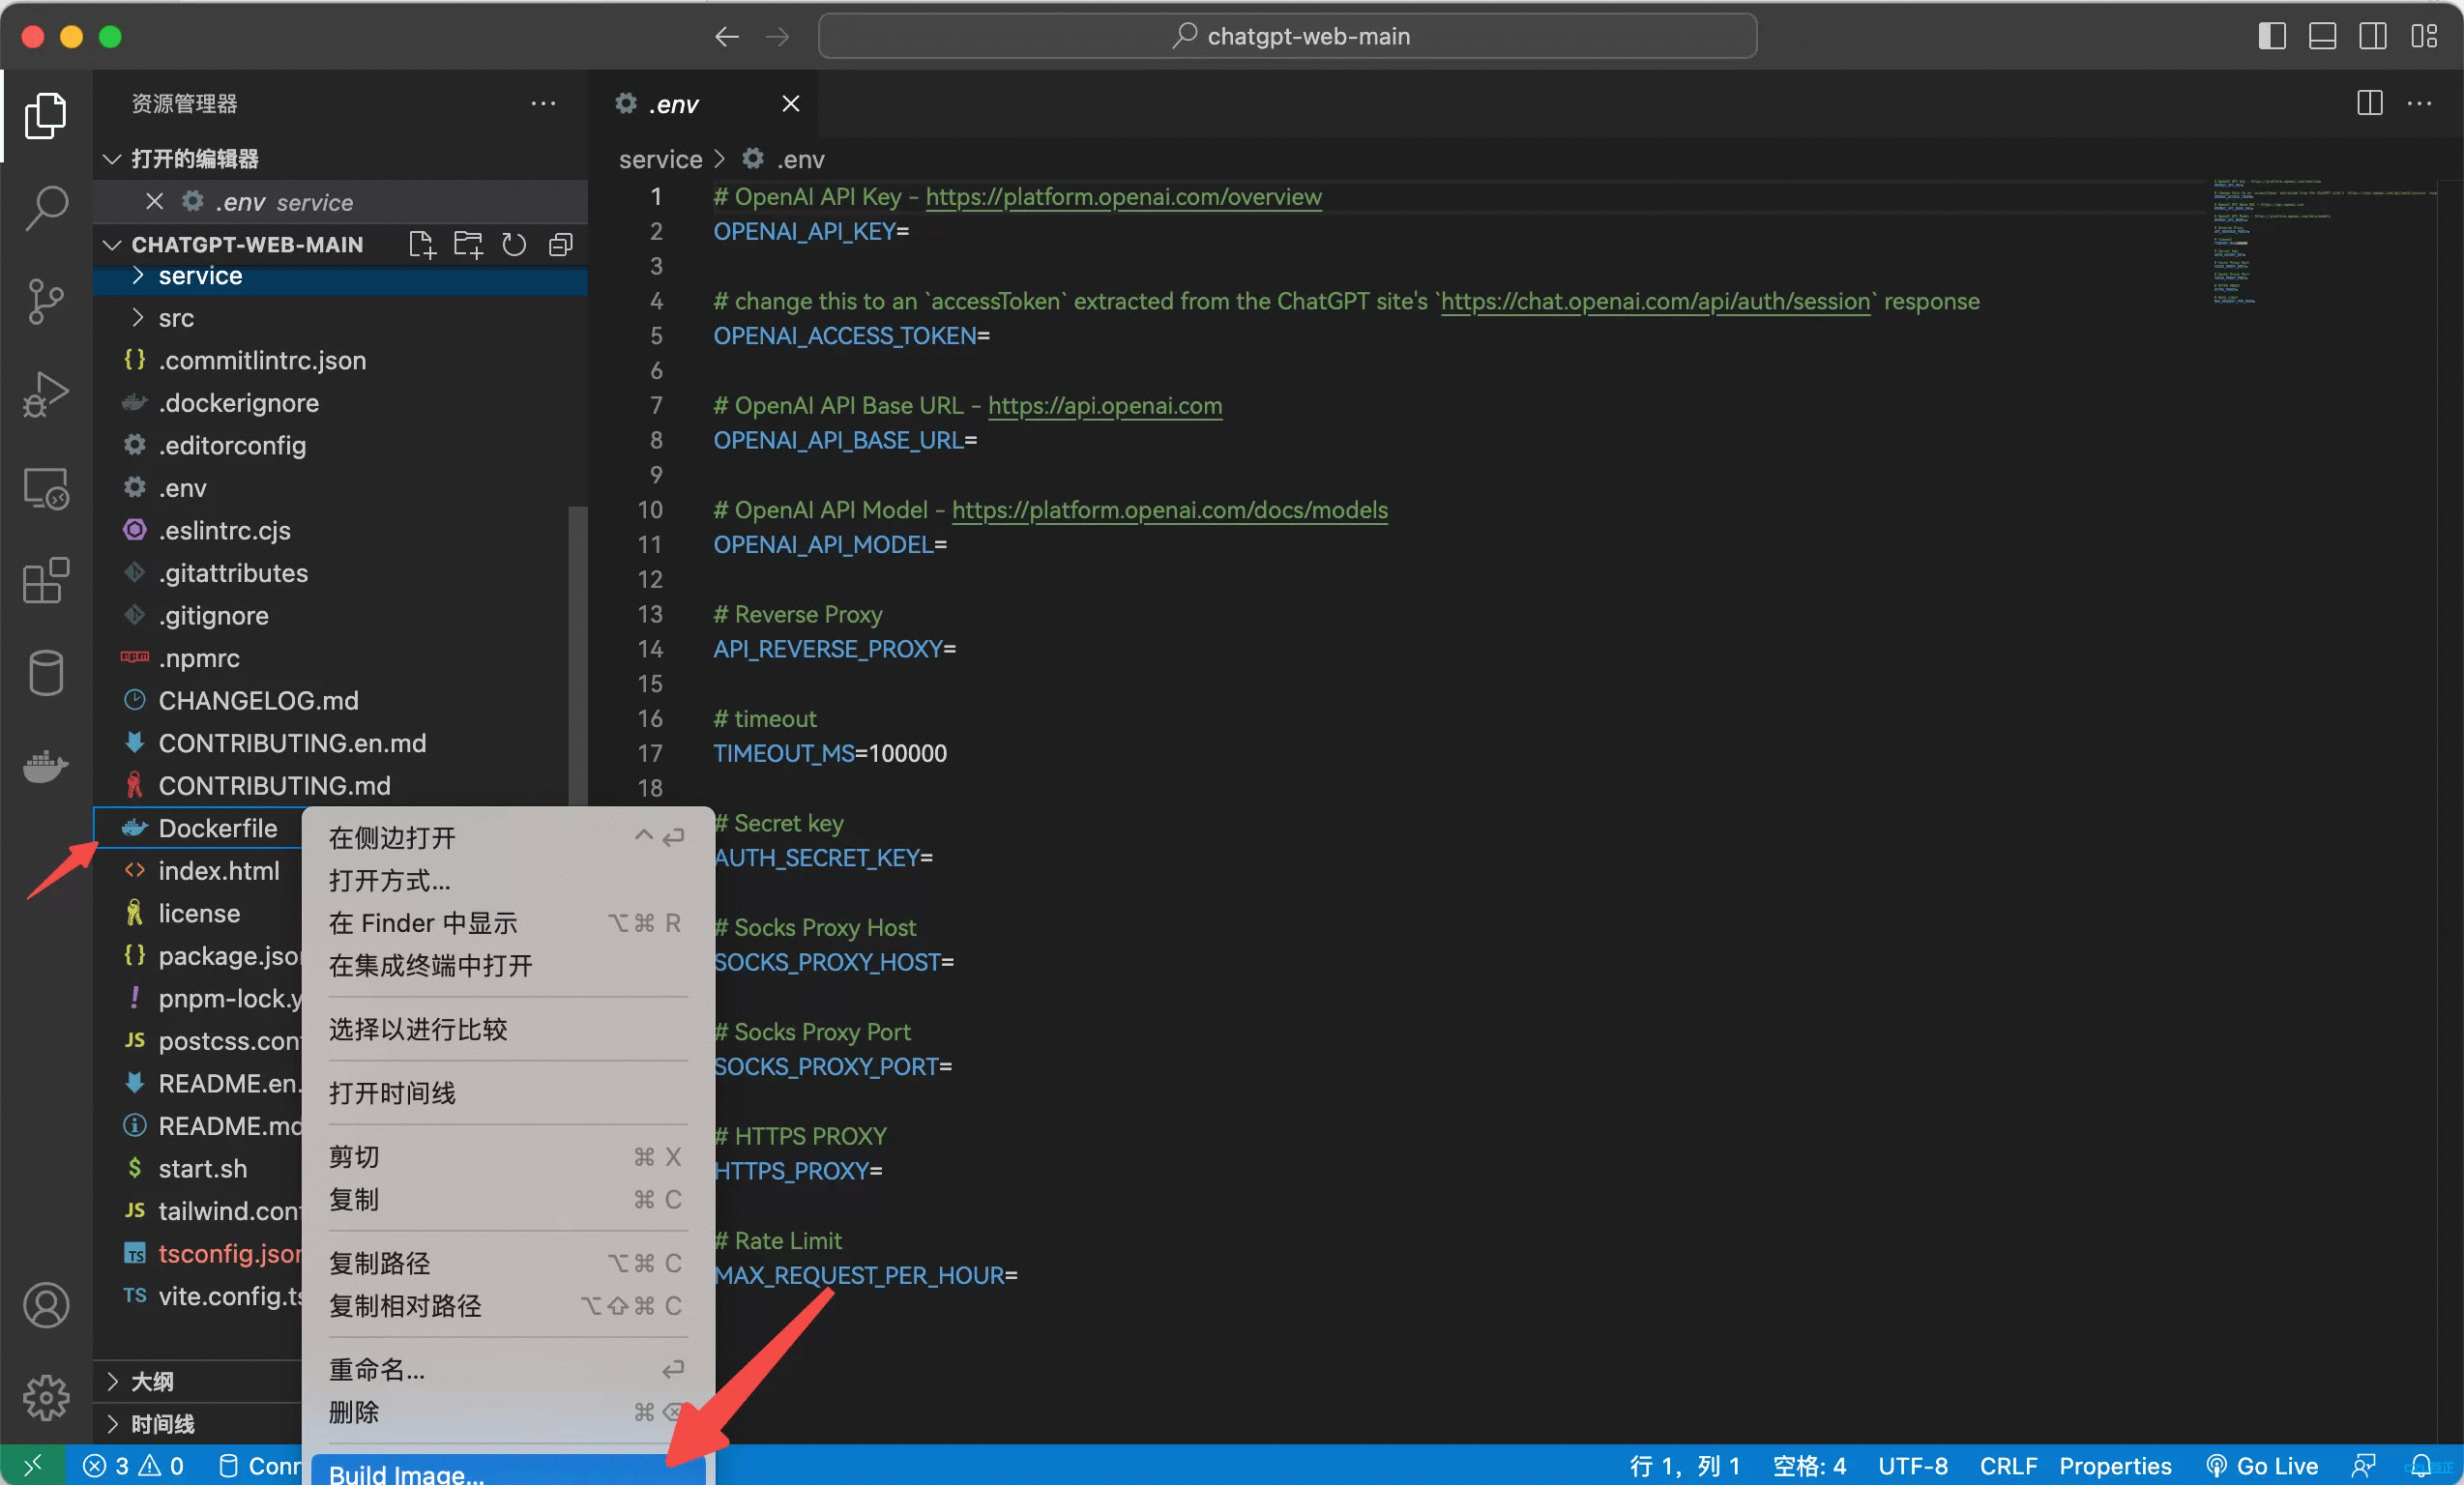Open the platform.openai.com/overview link

coord(1123,197)
